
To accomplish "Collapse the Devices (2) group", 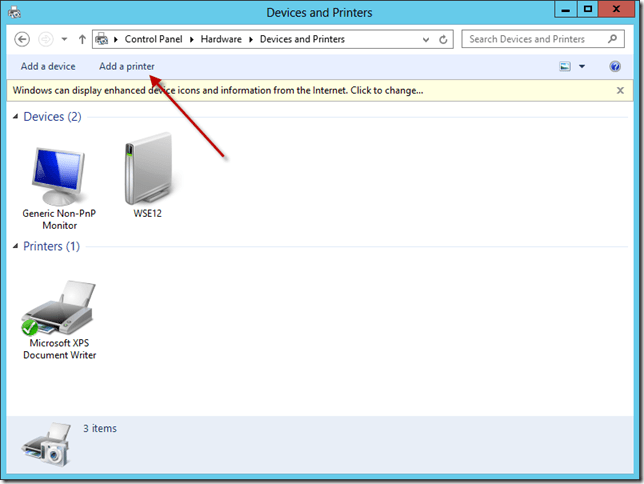I will (x=15, y=117).
